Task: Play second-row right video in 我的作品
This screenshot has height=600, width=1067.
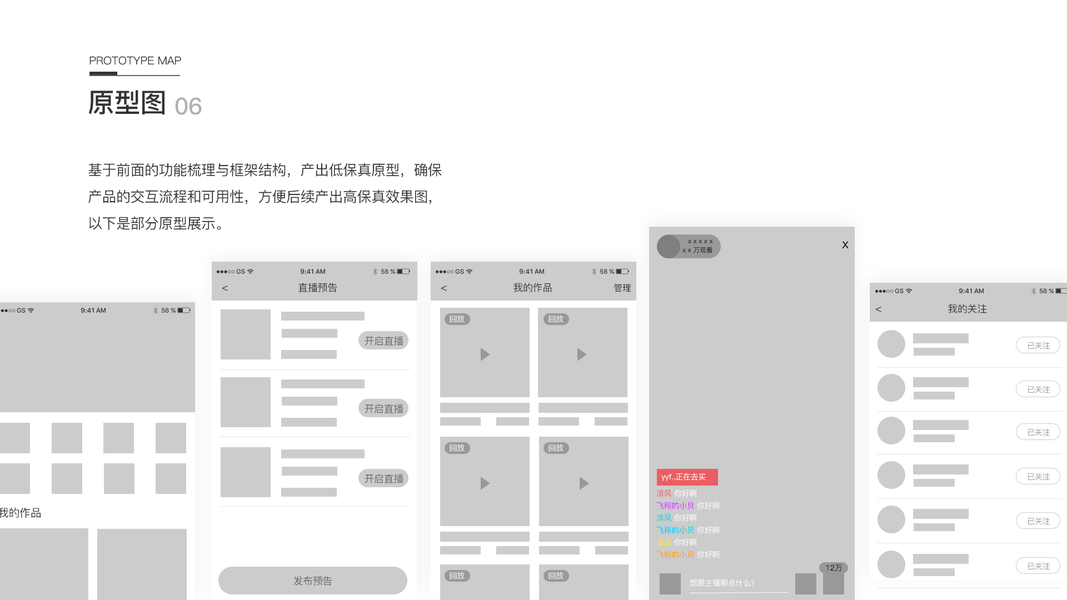Action: [583, 482]
